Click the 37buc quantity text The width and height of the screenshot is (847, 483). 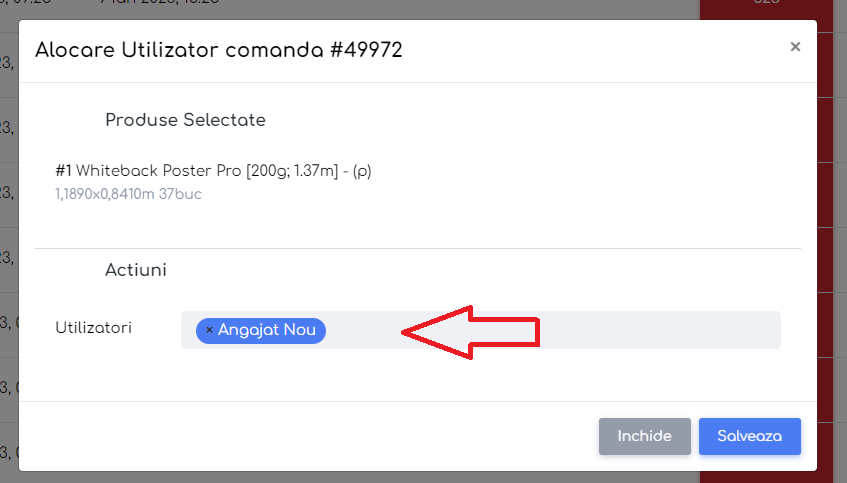(x=180, y=194)
